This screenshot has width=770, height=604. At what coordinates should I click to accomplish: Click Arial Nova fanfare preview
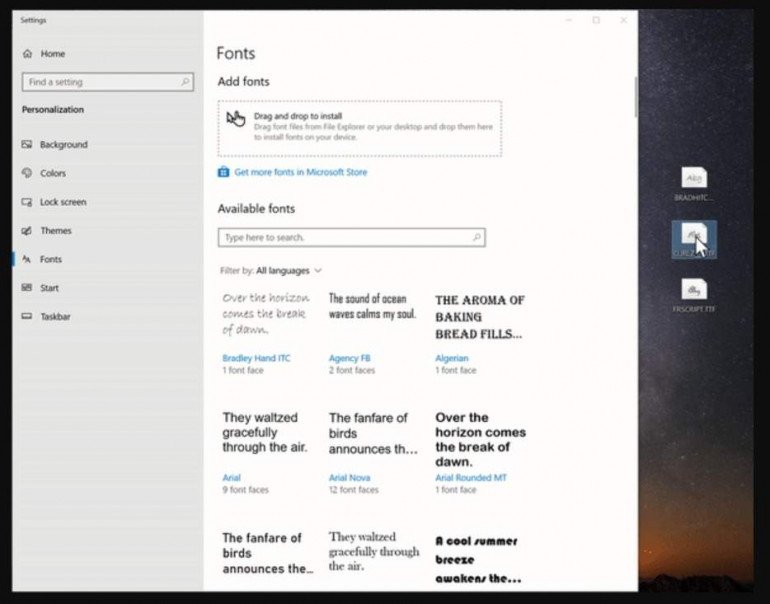373,433
